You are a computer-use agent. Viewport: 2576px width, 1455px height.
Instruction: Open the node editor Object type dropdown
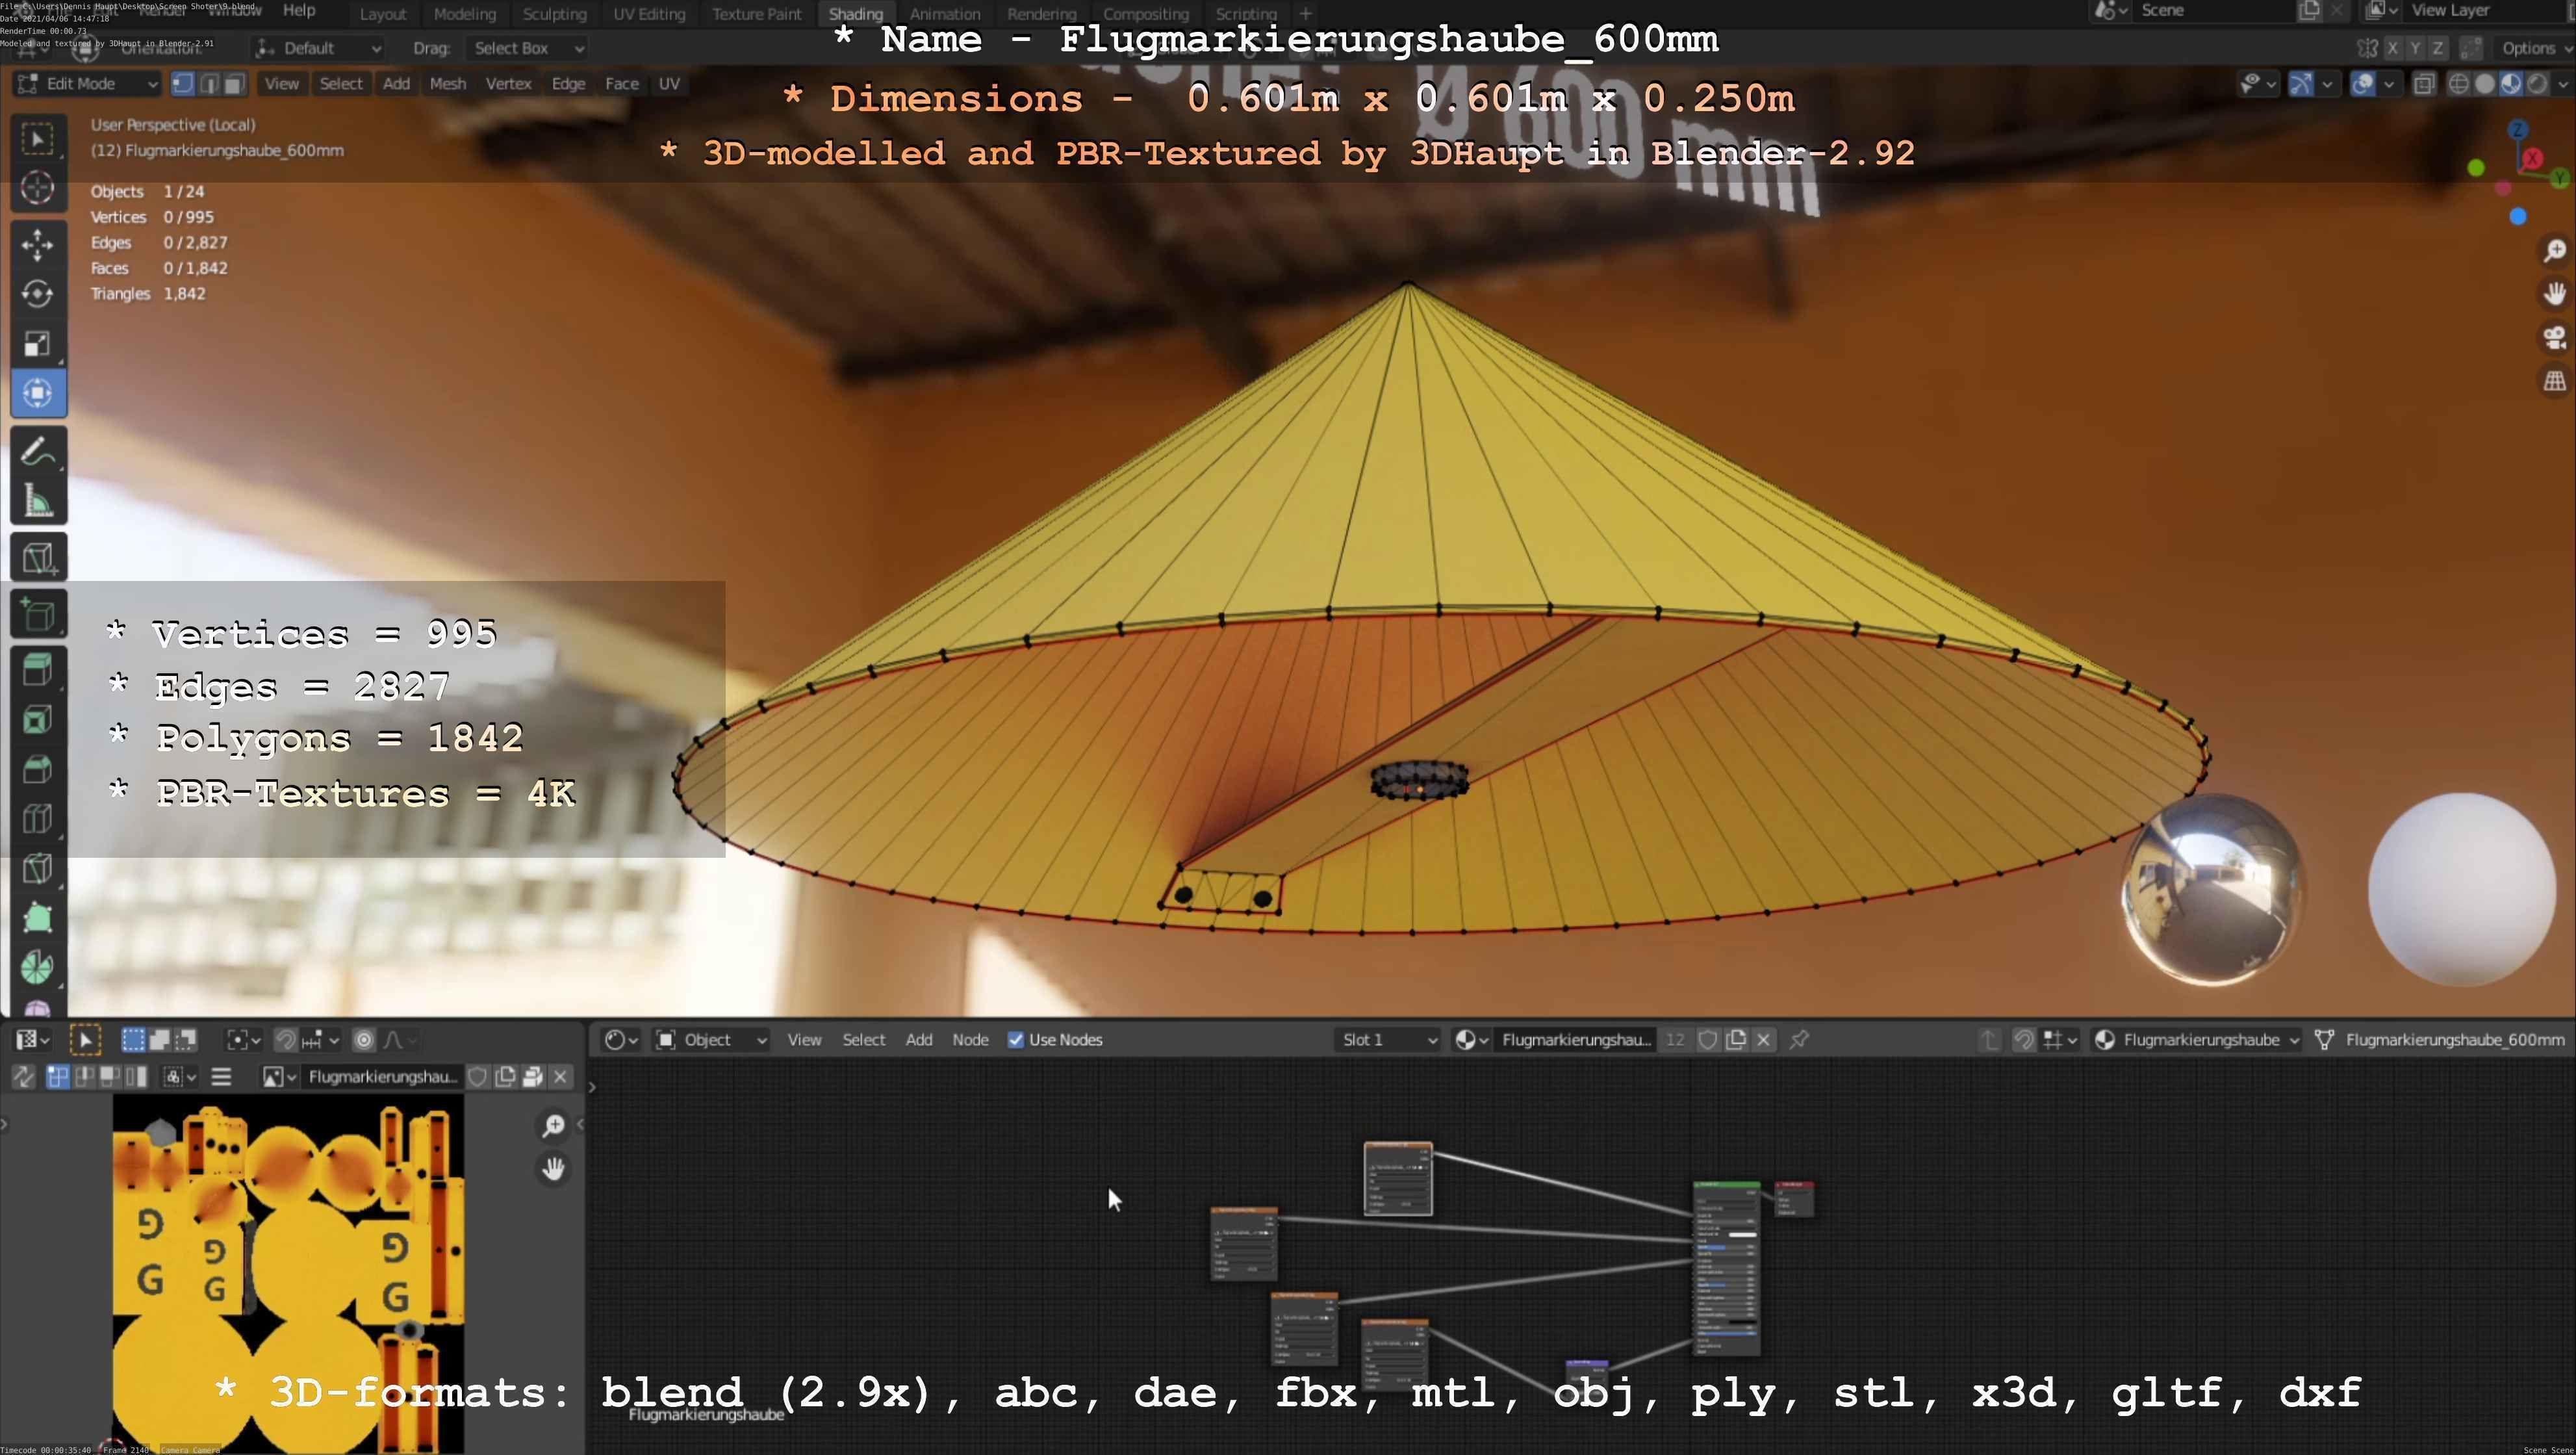coord(710,1040)
